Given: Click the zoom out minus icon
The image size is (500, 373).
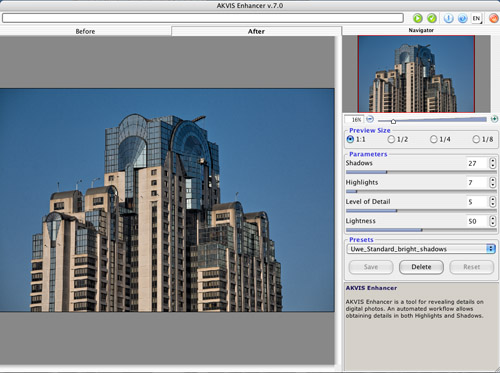Looking at the screenshot, I should (370, 119).
